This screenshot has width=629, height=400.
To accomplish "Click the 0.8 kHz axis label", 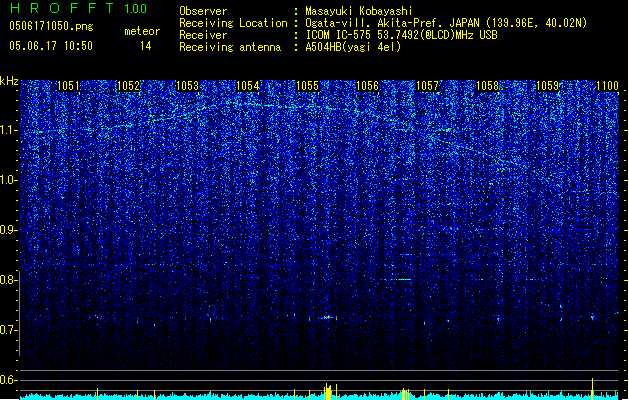I will click(x=9, y=280).
